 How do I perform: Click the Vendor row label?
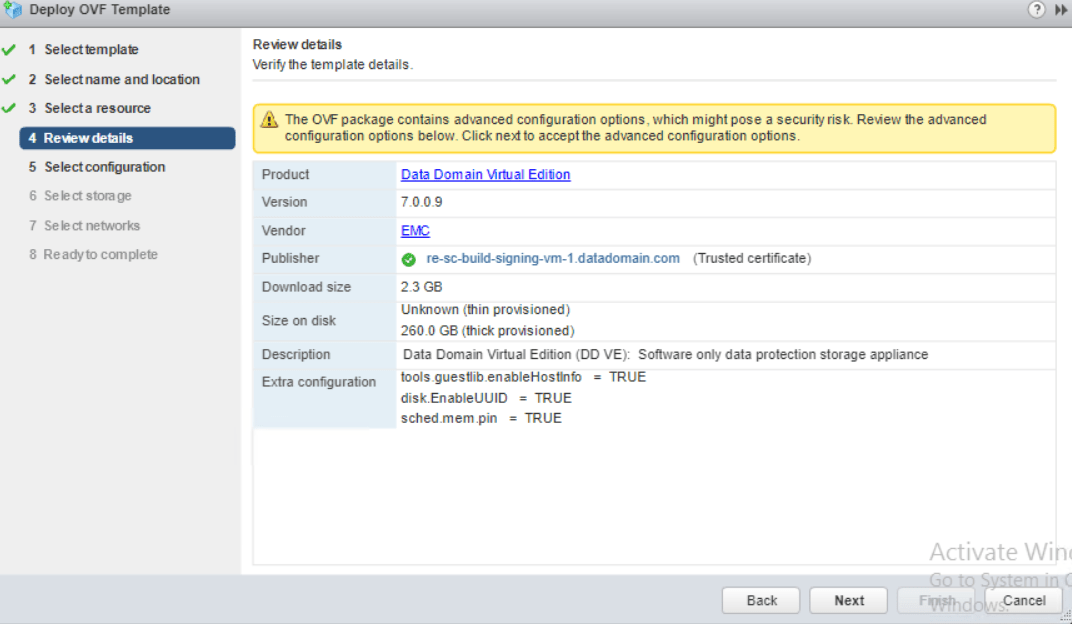coord(284,231)
